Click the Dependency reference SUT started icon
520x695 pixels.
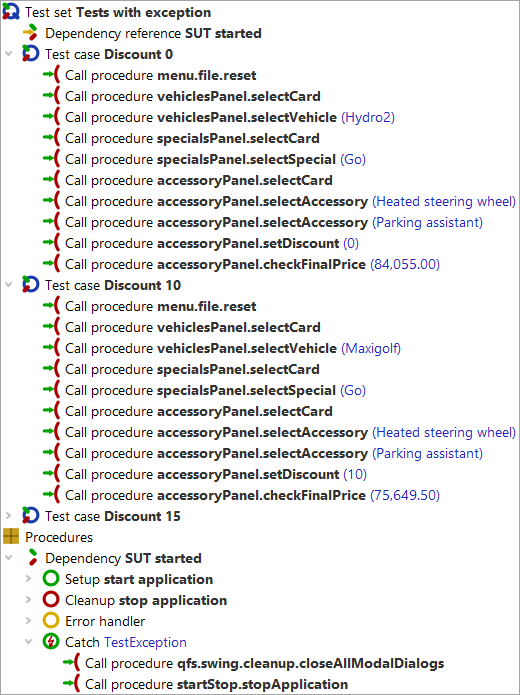pyautogui.click(x=30, y=33)
